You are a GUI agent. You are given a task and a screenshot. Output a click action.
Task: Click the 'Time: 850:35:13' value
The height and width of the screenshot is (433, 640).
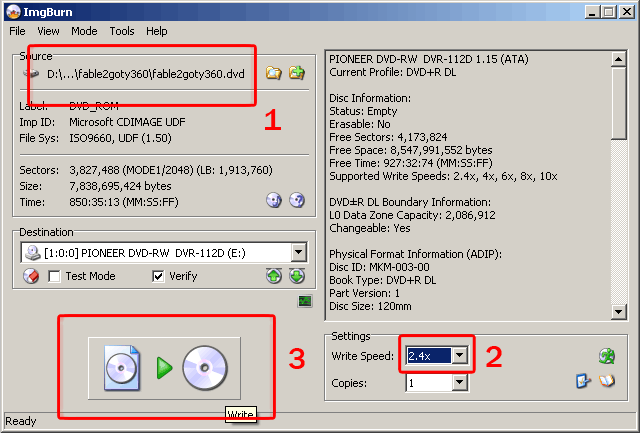tap(124, 202)
